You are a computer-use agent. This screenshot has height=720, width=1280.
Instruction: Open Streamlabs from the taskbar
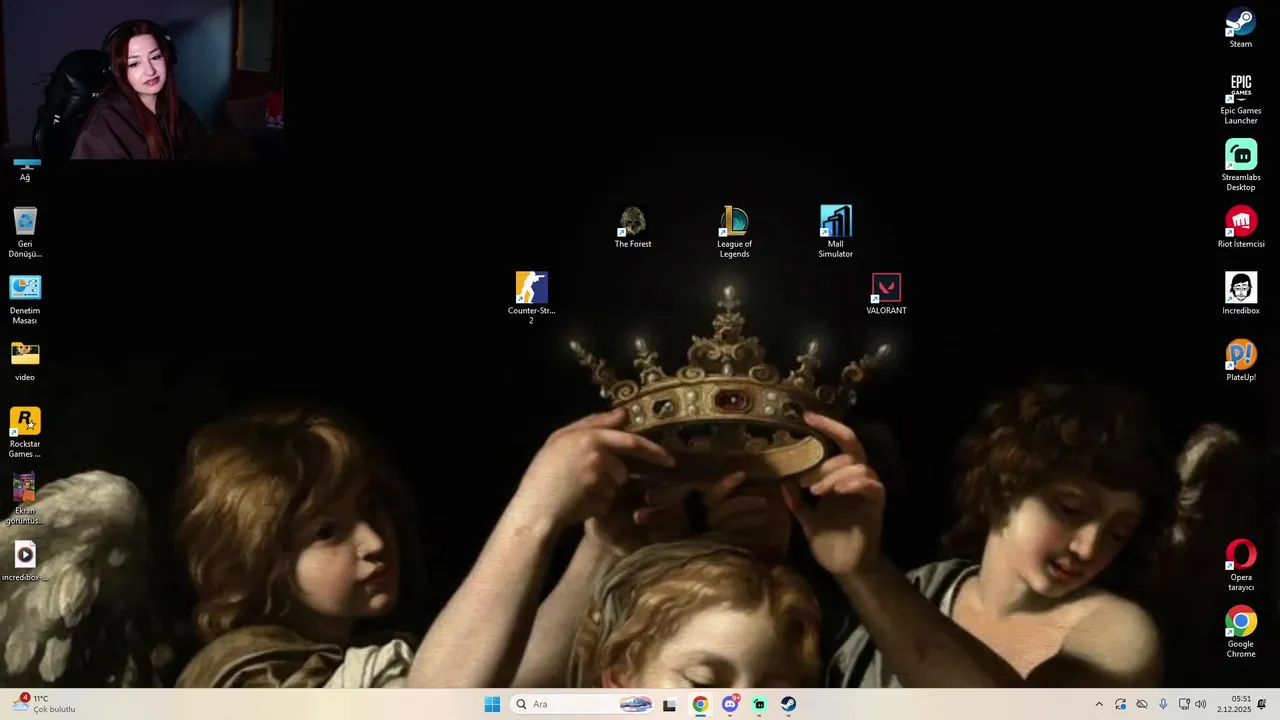click(x=759, y=704)
